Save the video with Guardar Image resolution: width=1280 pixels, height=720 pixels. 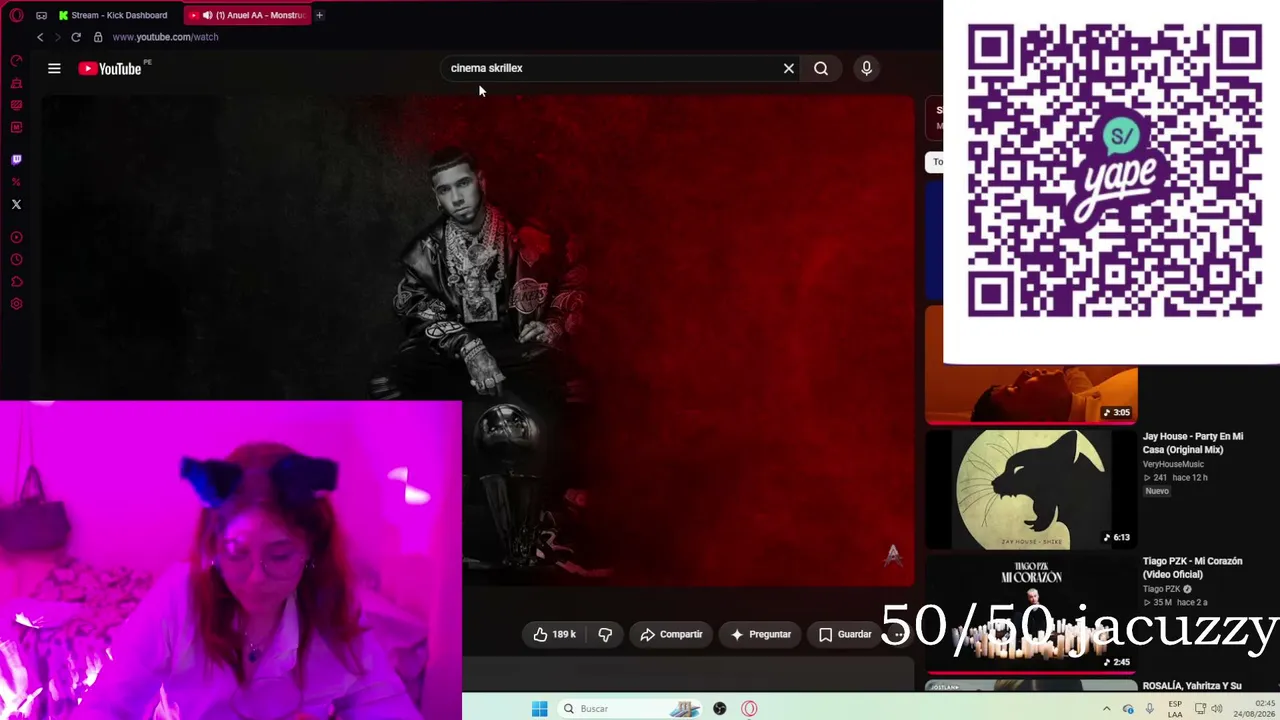[845, 634]
